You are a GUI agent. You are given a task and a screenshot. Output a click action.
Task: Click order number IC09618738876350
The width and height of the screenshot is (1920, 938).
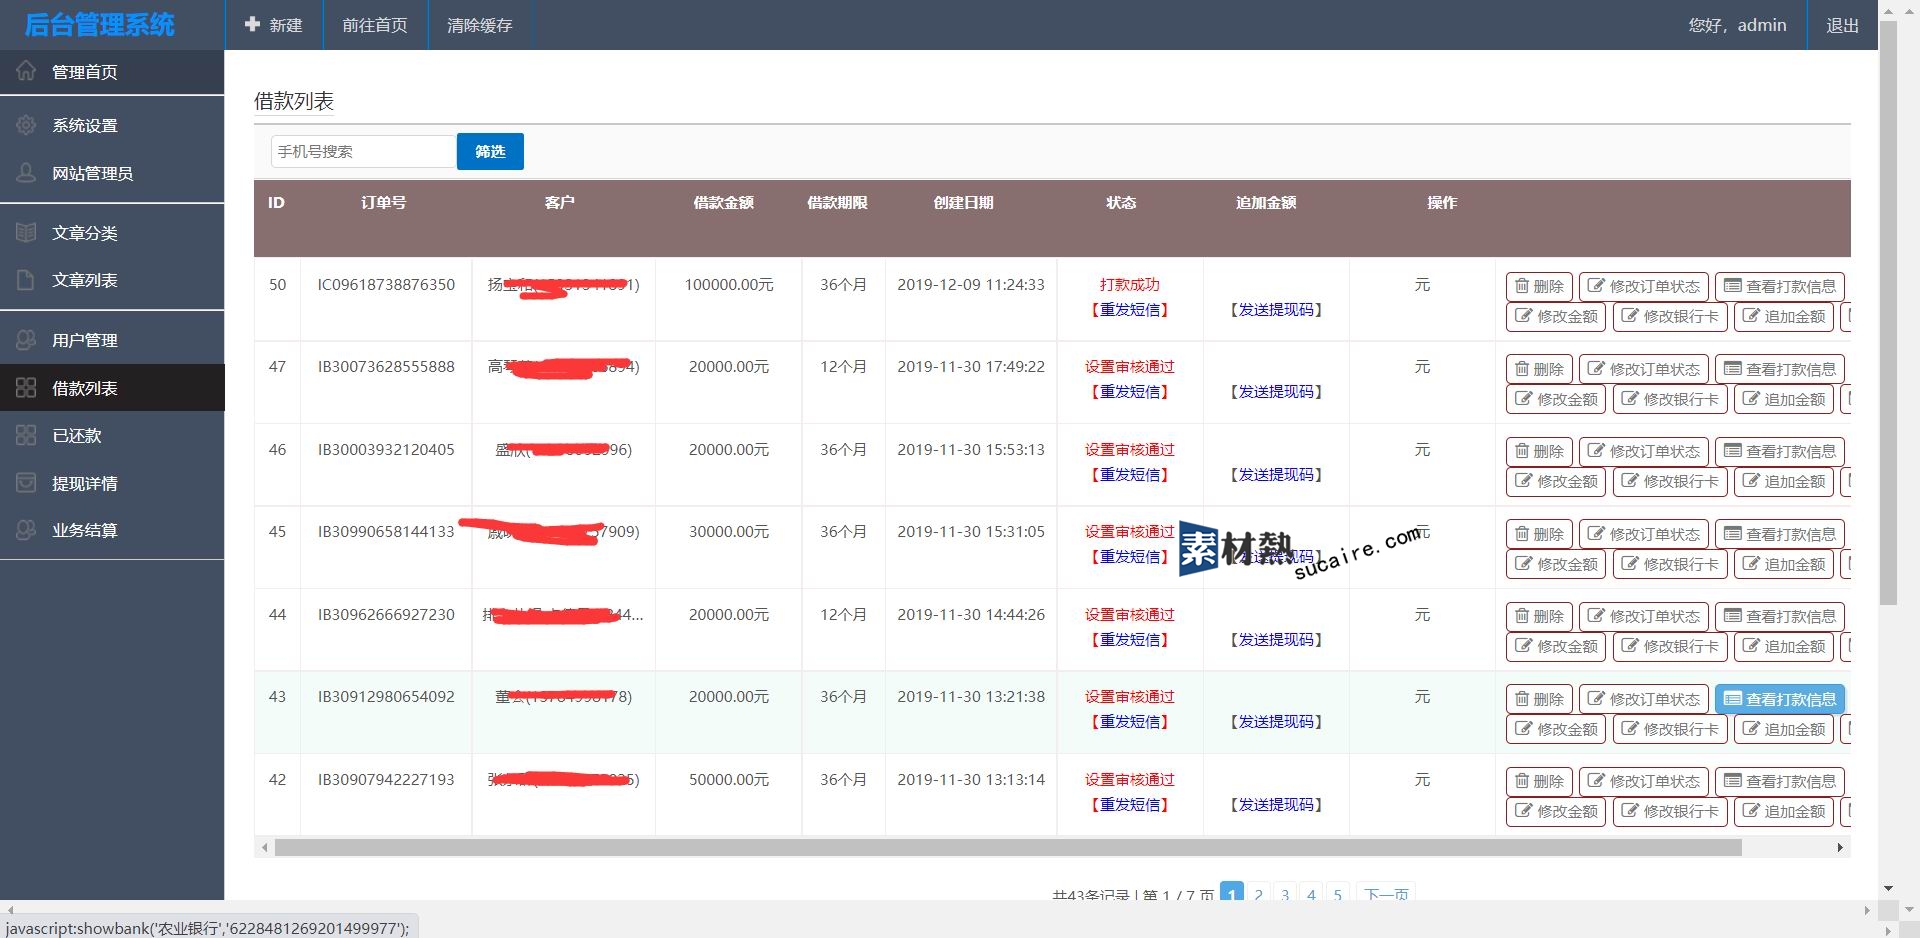[386, 285]
